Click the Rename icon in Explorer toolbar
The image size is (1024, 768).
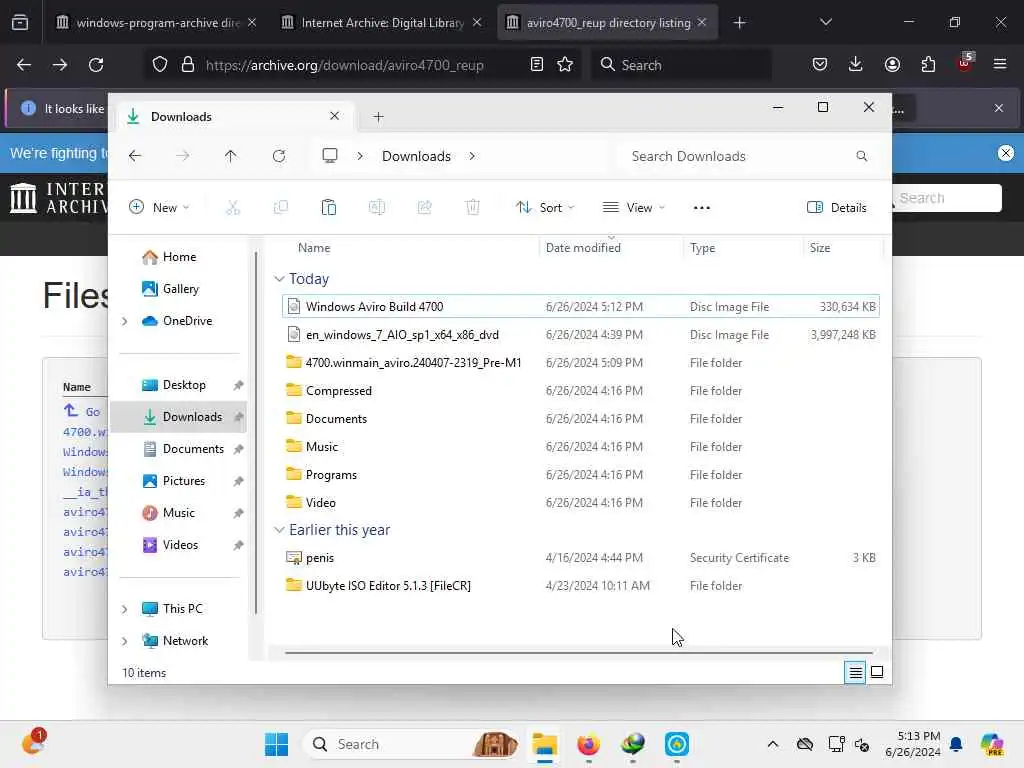(x=377, y=208)
